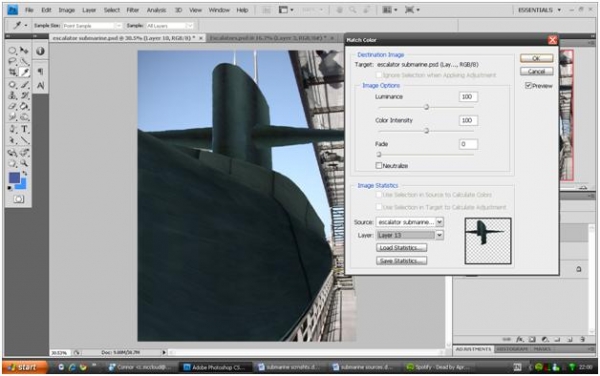
Task: Select the Eyedropper tool in toolbox
Action: point(24,72)
